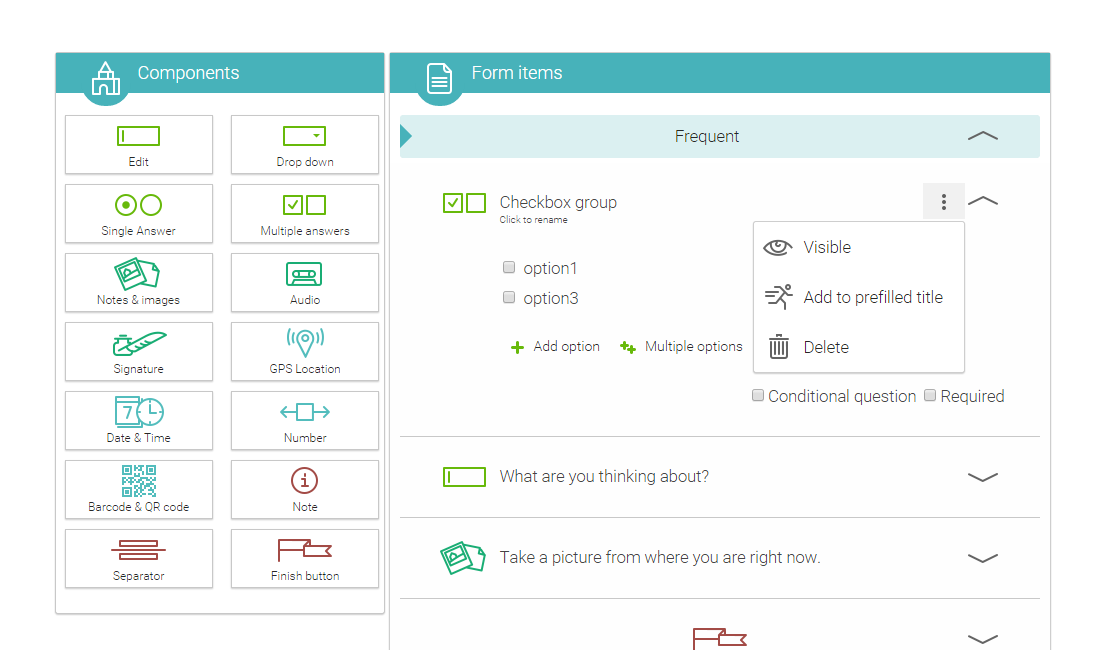Enable the Conditional question checkbox

[x=757, y=395]
